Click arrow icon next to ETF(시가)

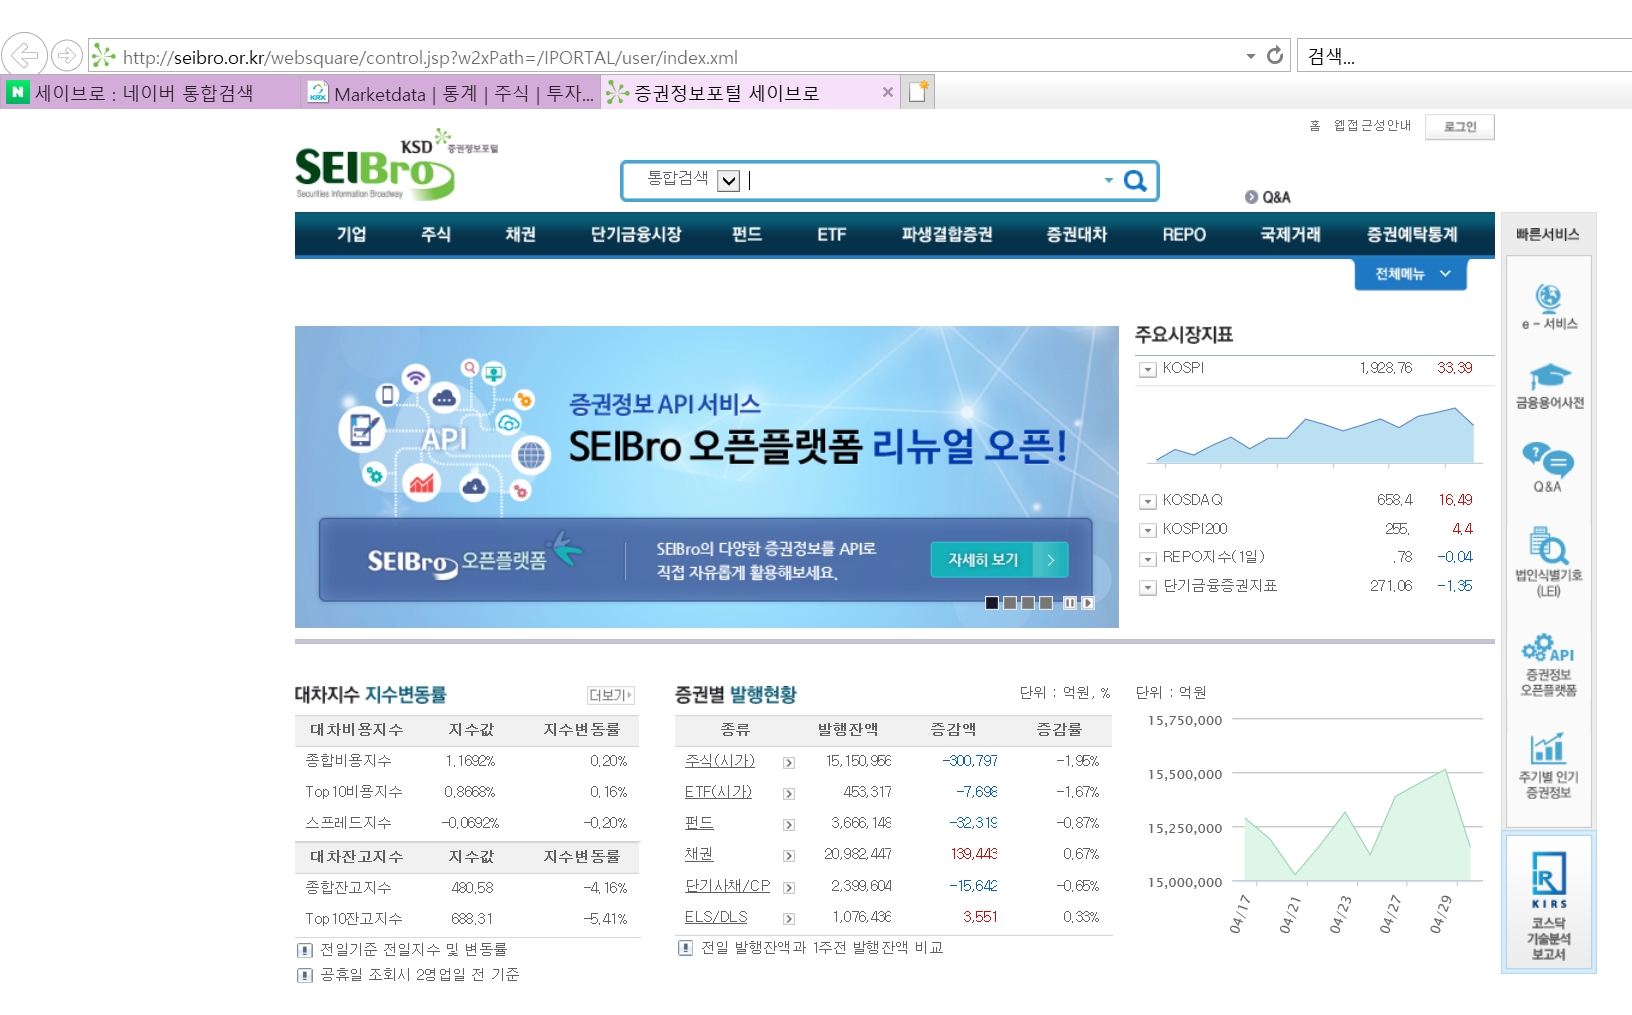point(789,794)
